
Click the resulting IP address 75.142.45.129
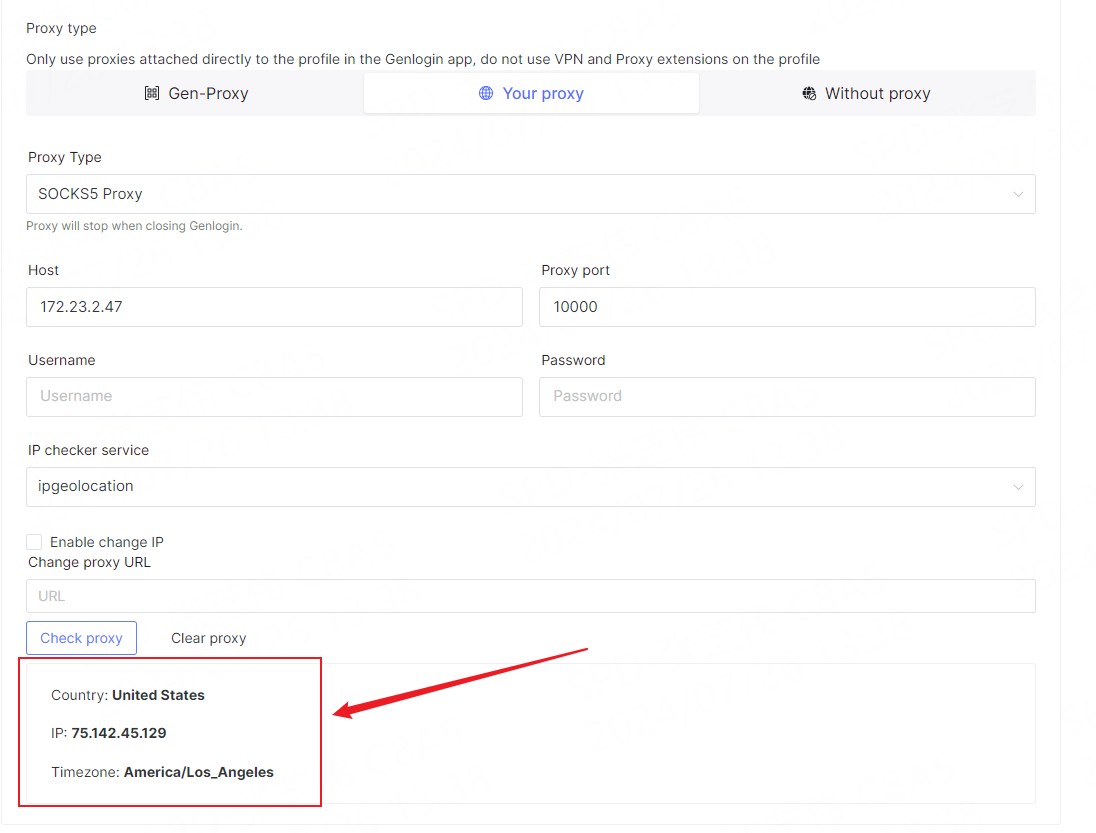pos(119,733)
